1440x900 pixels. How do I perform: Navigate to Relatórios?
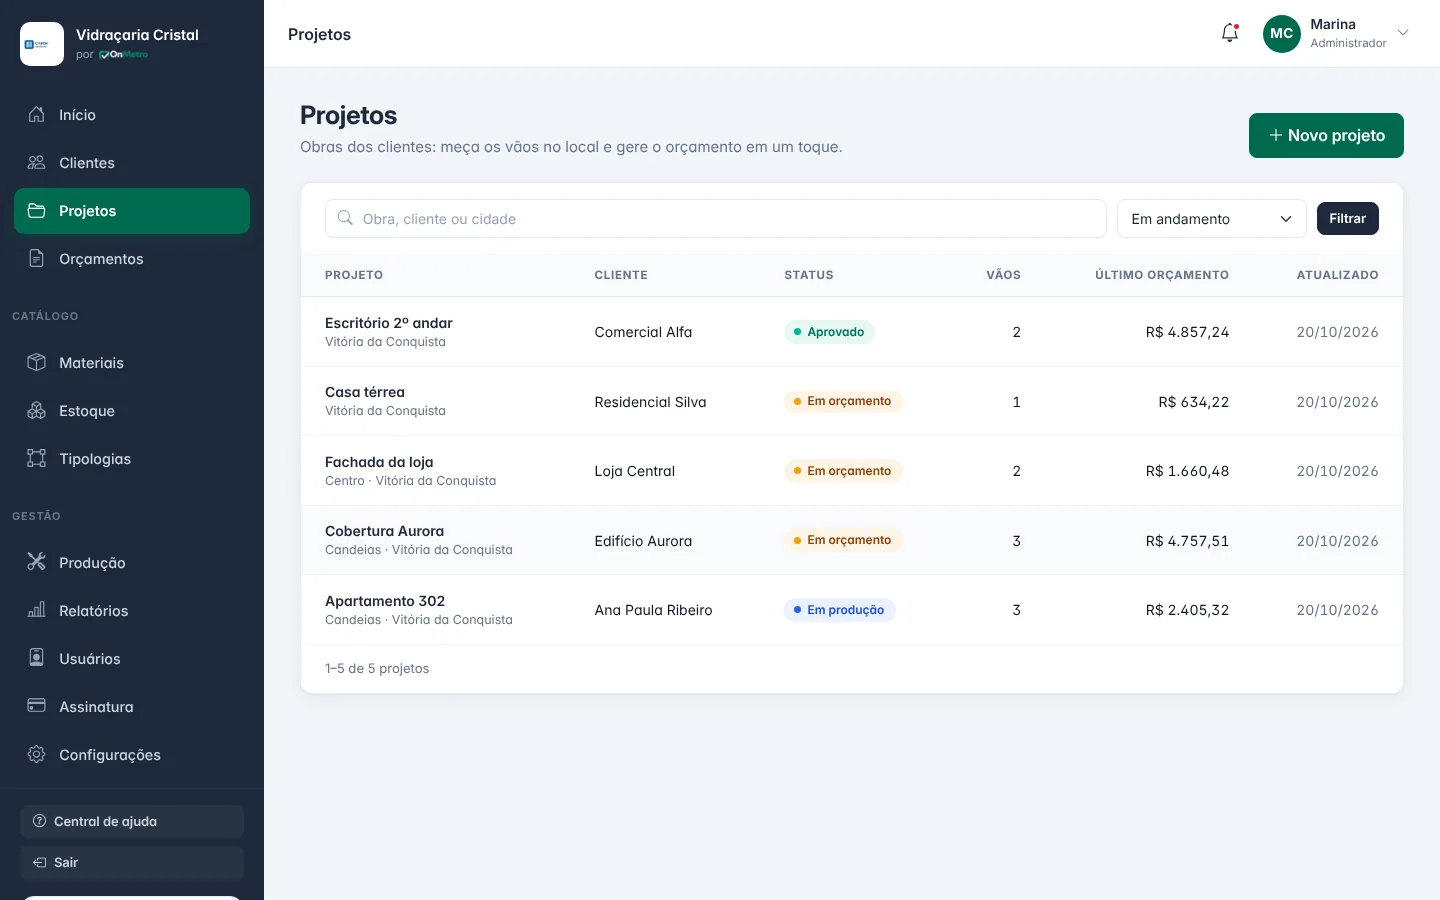(132, 611)
